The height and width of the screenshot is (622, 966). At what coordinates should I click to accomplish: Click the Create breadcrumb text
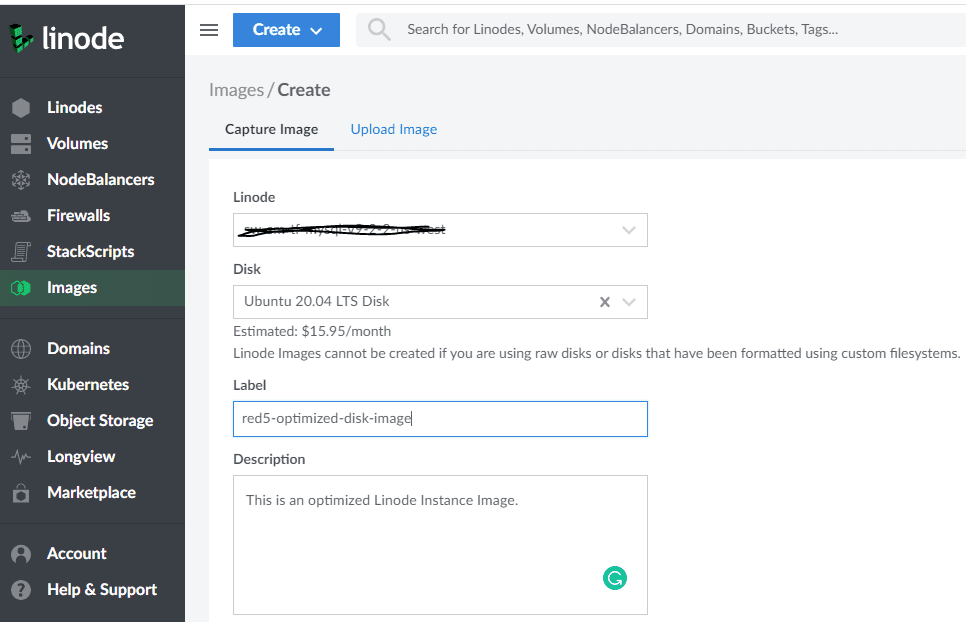[304, 90]
